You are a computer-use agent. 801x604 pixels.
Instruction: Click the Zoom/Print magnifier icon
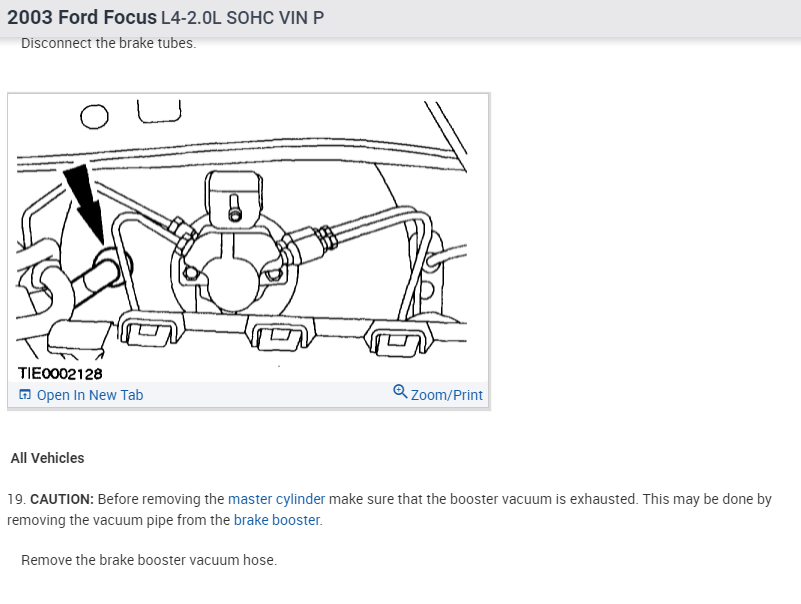(400, 392)
